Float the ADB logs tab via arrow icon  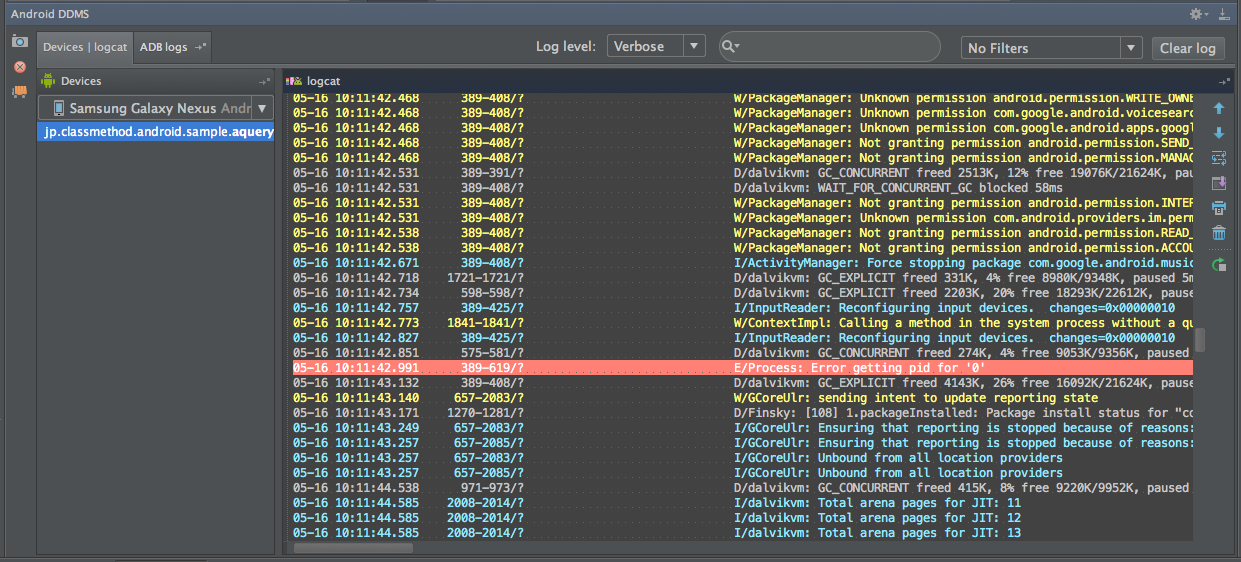pyautogui.click(x=200, y=47)
